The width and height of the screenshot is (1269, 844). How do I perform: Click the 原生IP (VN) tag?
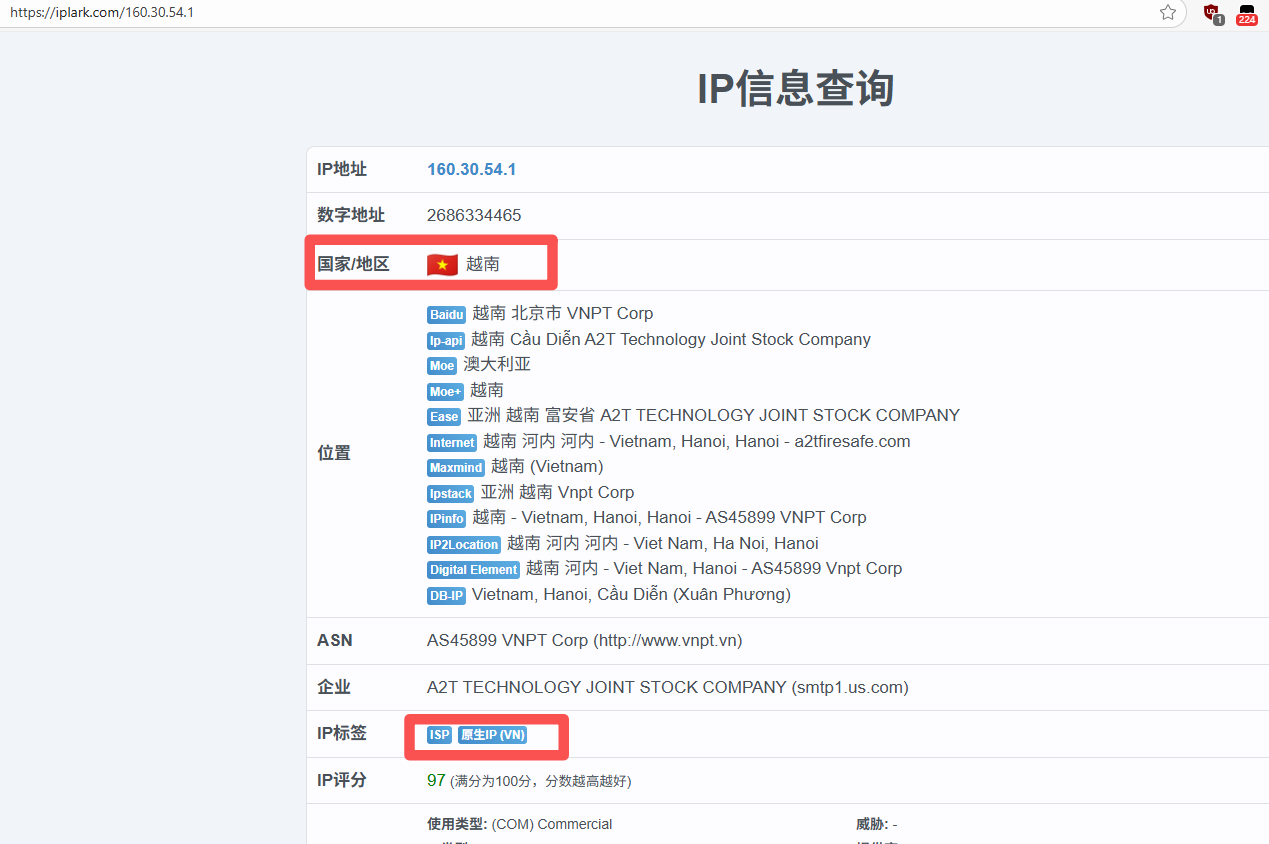[x=492, y=735]
